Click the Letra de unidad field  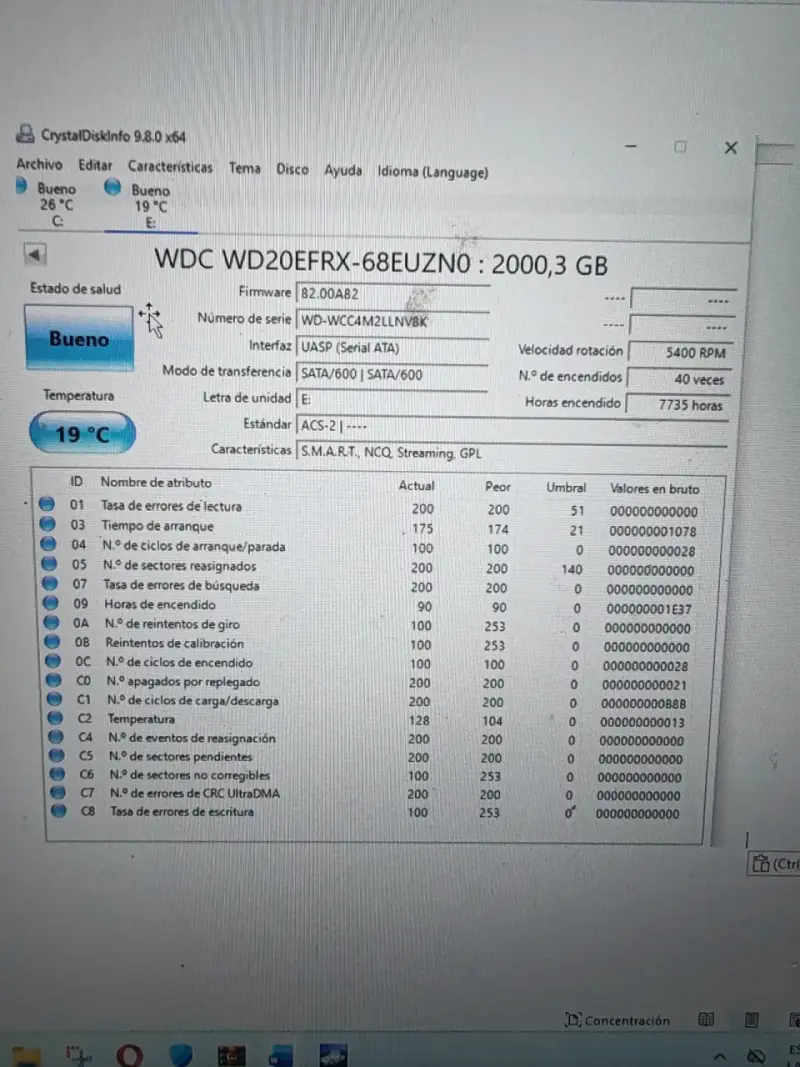(x=392, y=400)
